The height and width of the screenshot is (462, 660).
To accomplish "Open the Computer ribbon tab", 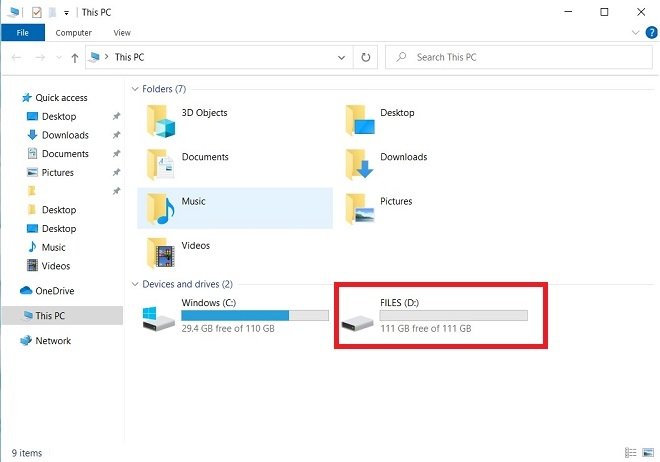I will point(74,33).
